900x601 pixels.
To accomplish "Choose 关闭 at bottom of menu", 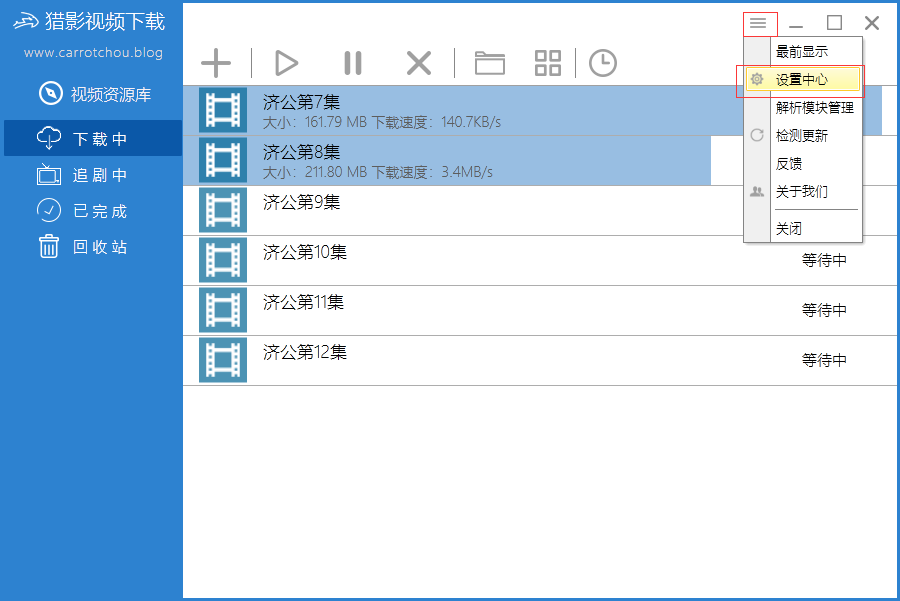I will pos(803,228).
